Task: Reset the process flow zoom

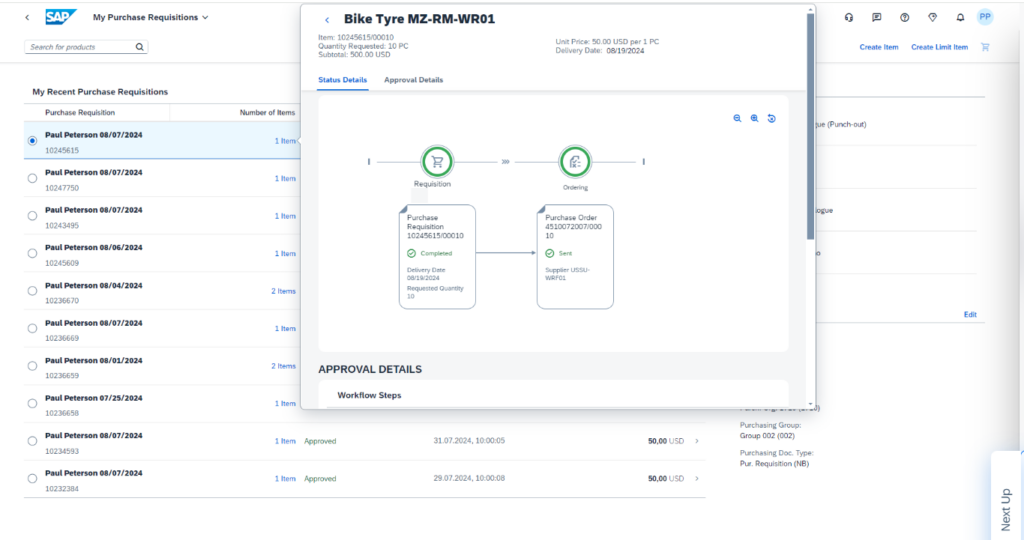Action: click(x=771, y=118)
